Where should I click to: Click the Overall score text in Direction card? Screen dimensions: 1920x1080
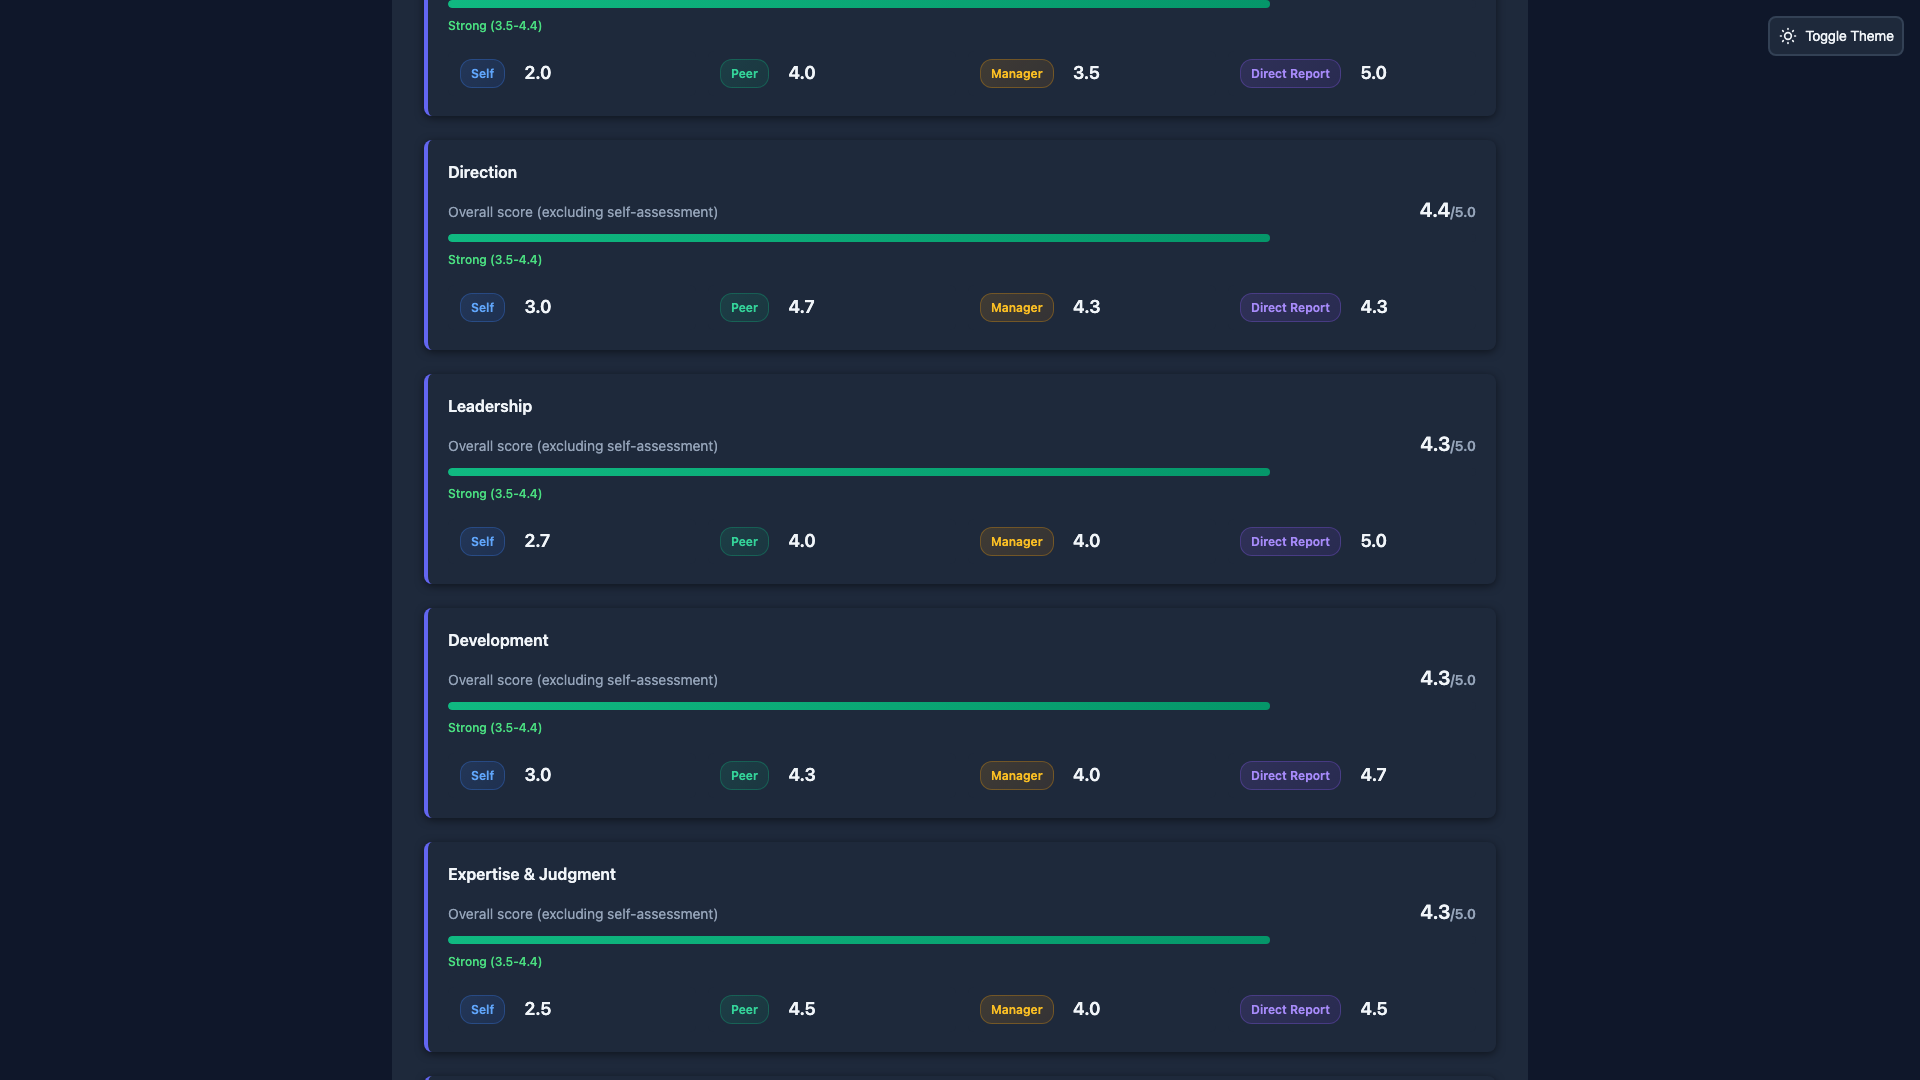[582, 212]
